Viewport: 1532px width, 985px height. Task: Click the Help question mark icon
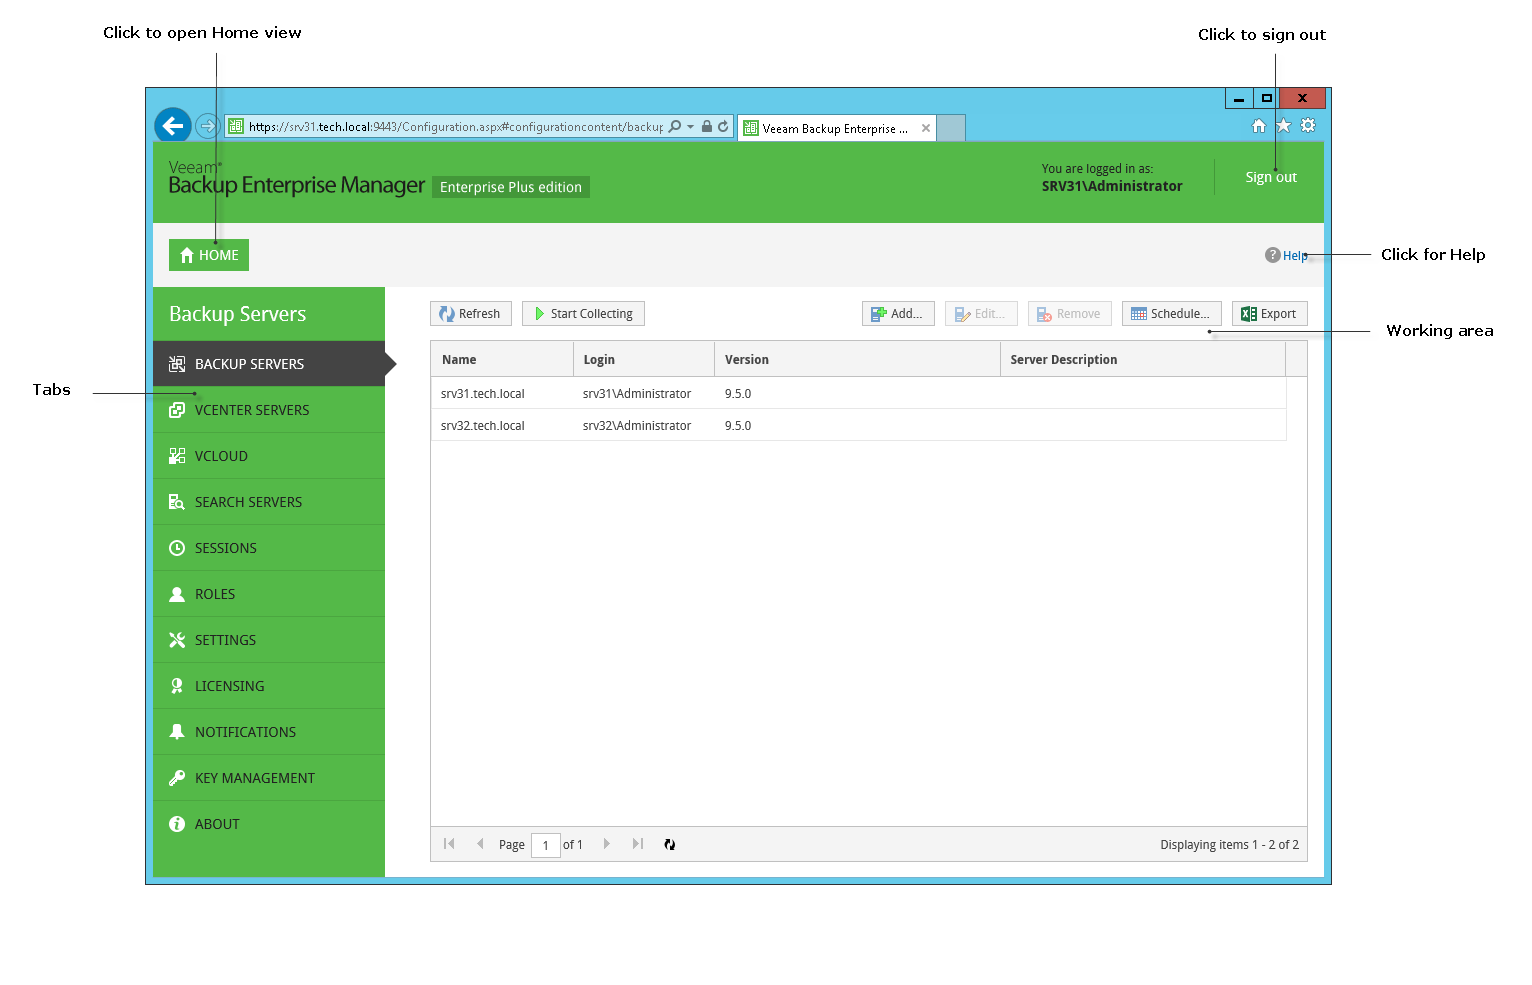tap(1272, 255)
